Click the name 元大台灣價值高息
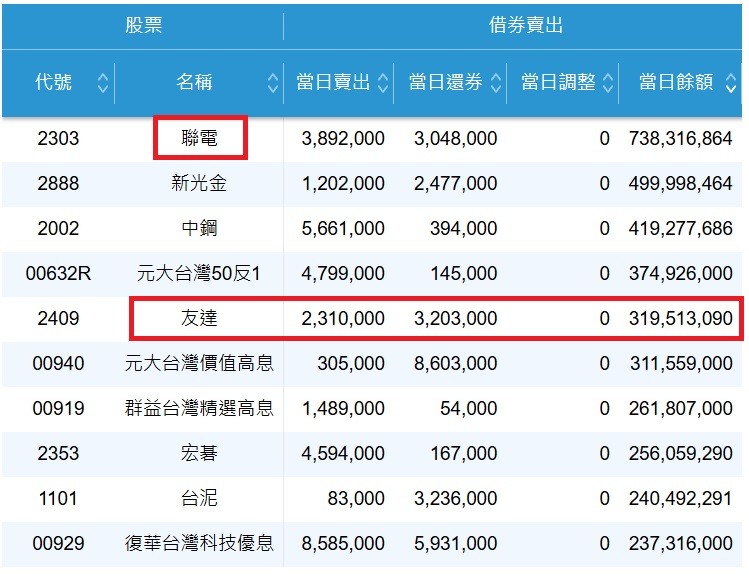 199,363
